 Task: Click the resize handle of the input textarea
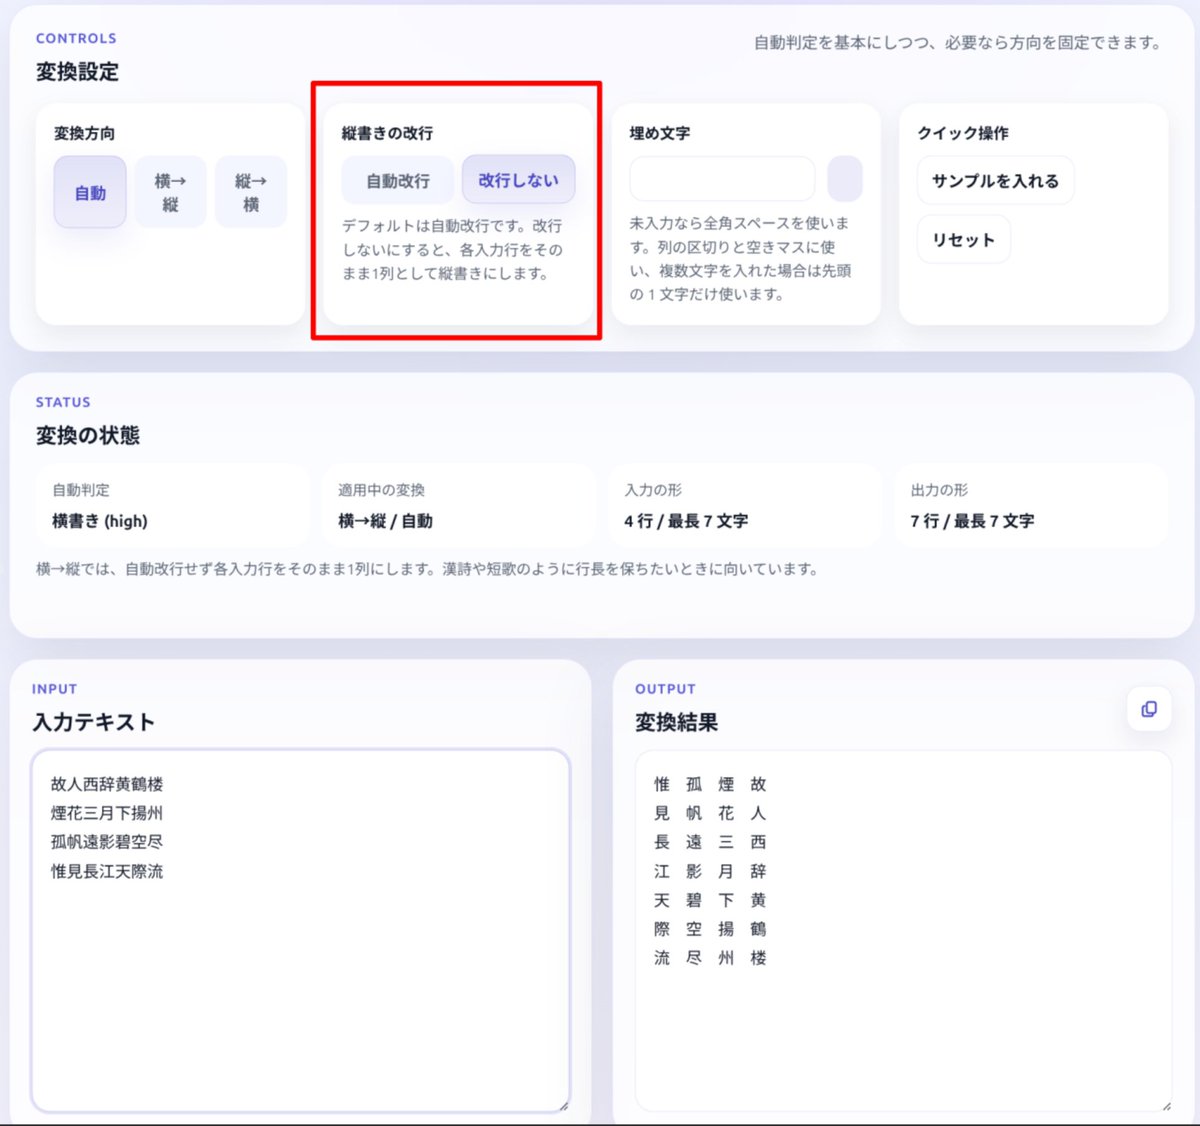[x=563, y=1106]
